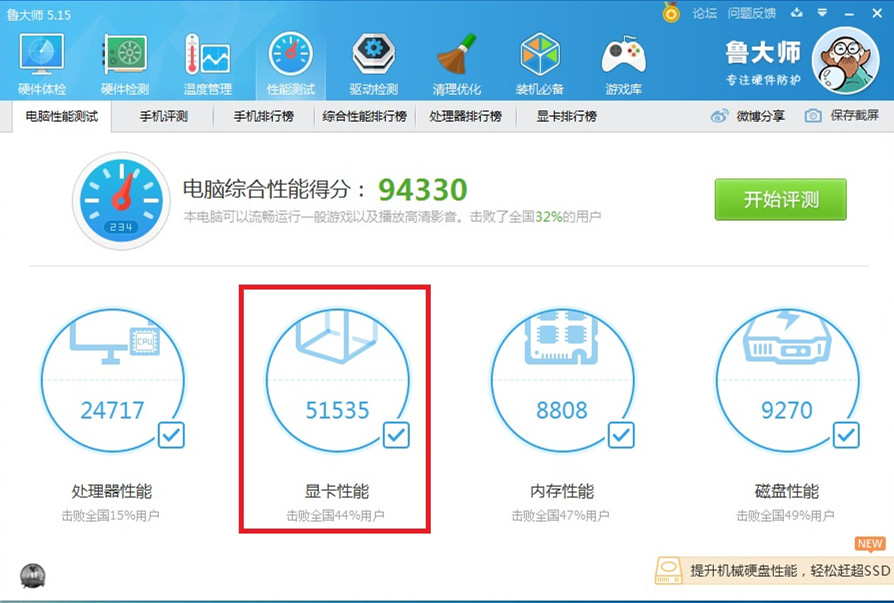Switch to 手机评测 tab

[164, 116]
